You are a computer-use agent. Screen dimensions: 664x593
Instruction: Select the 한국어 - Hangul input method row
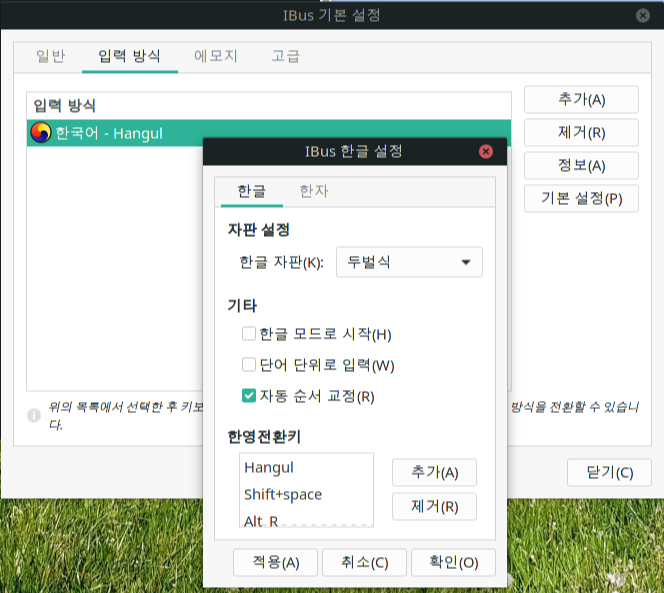click(269, 133)
